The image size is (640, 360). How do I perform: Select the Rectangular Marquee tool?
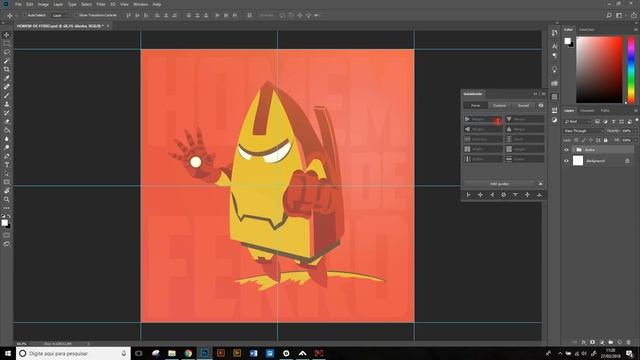click(x=7, y=44)
